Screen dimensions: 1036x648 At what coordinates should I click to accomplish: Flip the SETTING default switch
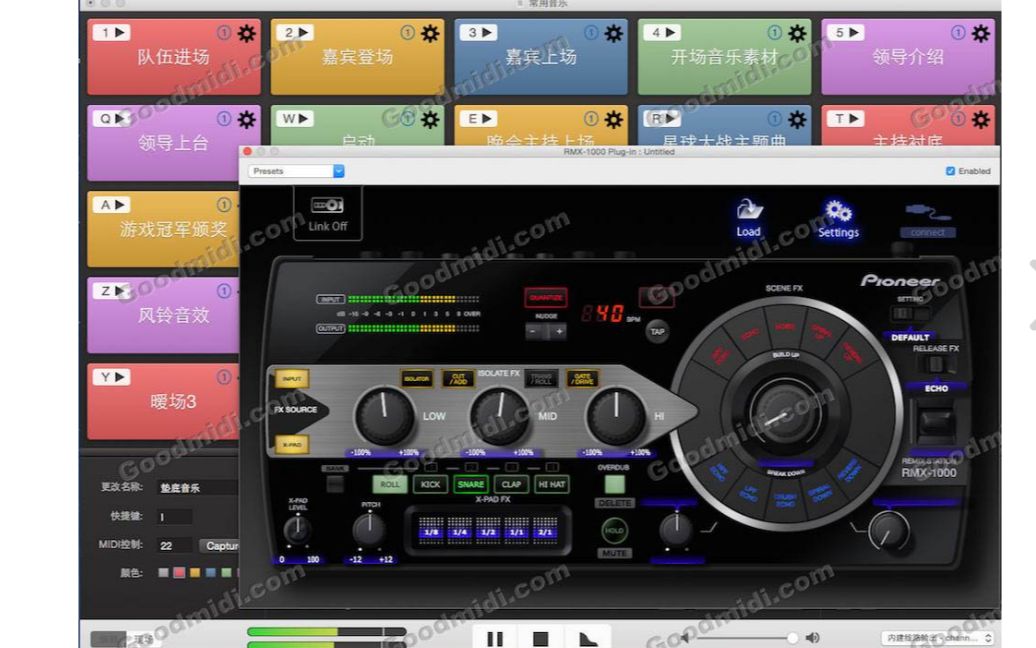(x=910, y=315)
